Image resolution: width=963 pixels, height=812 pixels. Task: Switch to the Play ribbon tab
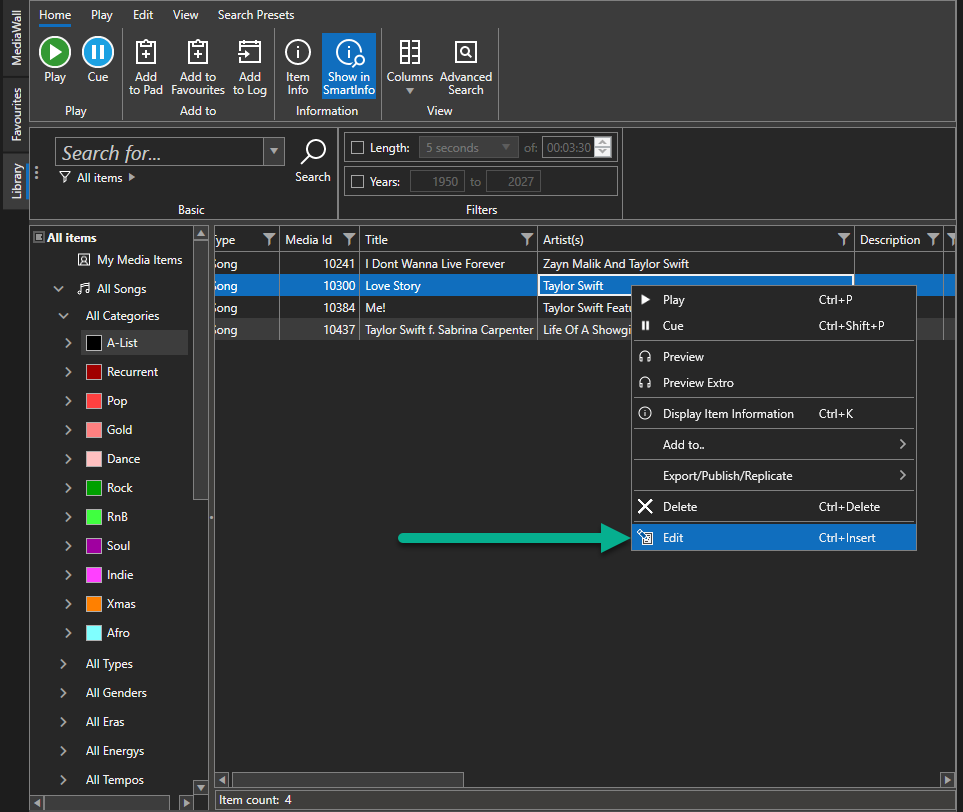[x=101, y=15]
